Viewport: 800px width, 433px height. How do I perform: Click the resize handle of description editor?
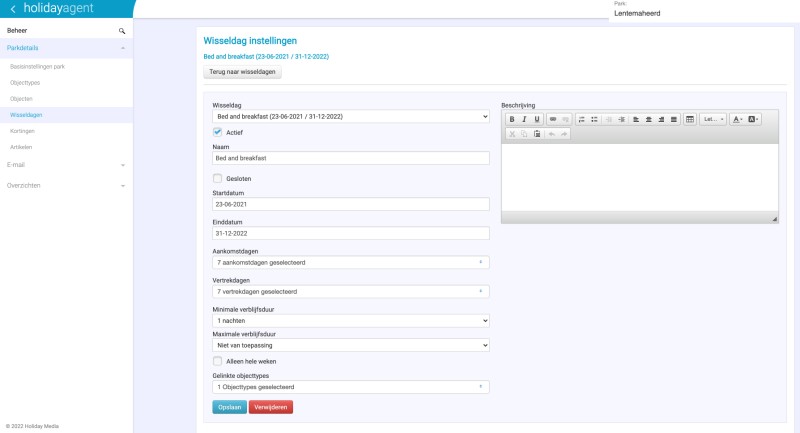774,219
